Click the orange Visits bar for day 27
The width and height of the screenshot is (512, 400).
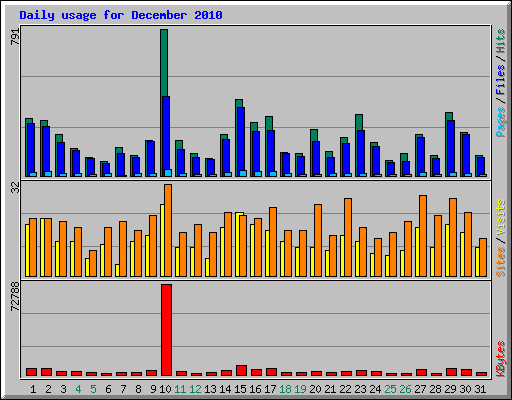click(423, 236)
